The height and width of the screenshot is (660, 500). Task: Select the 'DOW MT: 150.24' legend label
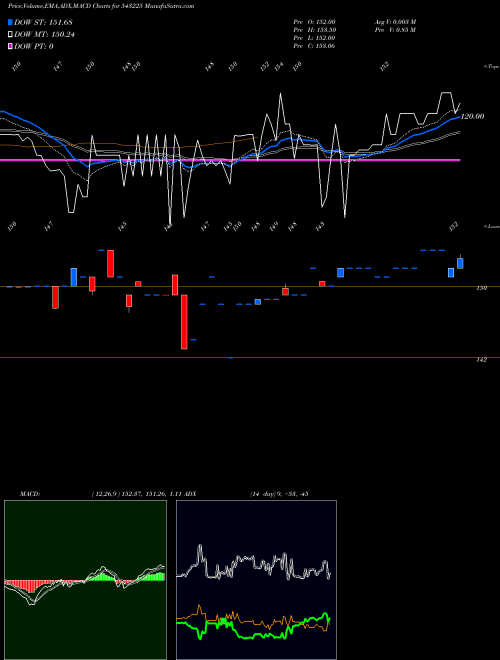(44, 35)
